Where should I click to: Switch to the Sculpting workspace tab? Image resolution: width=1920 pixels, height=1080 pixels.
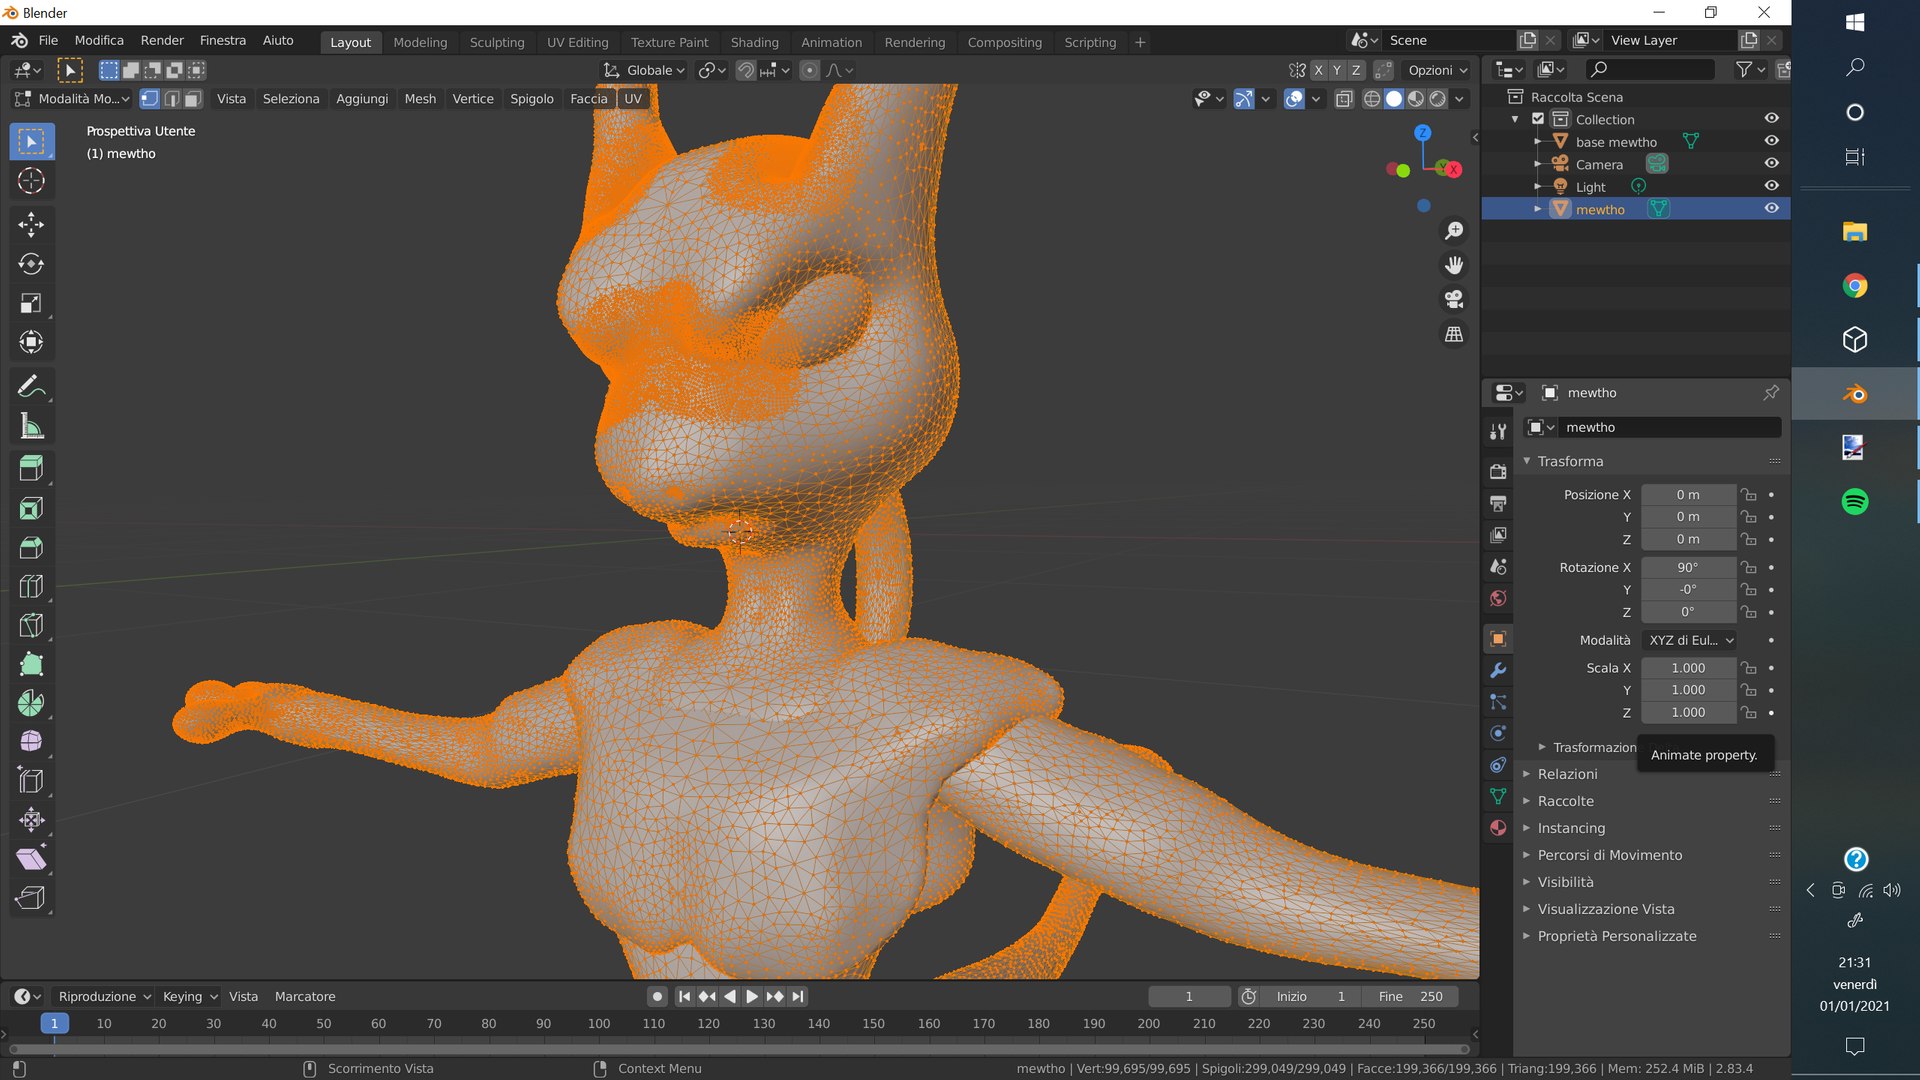click(497, 42)
